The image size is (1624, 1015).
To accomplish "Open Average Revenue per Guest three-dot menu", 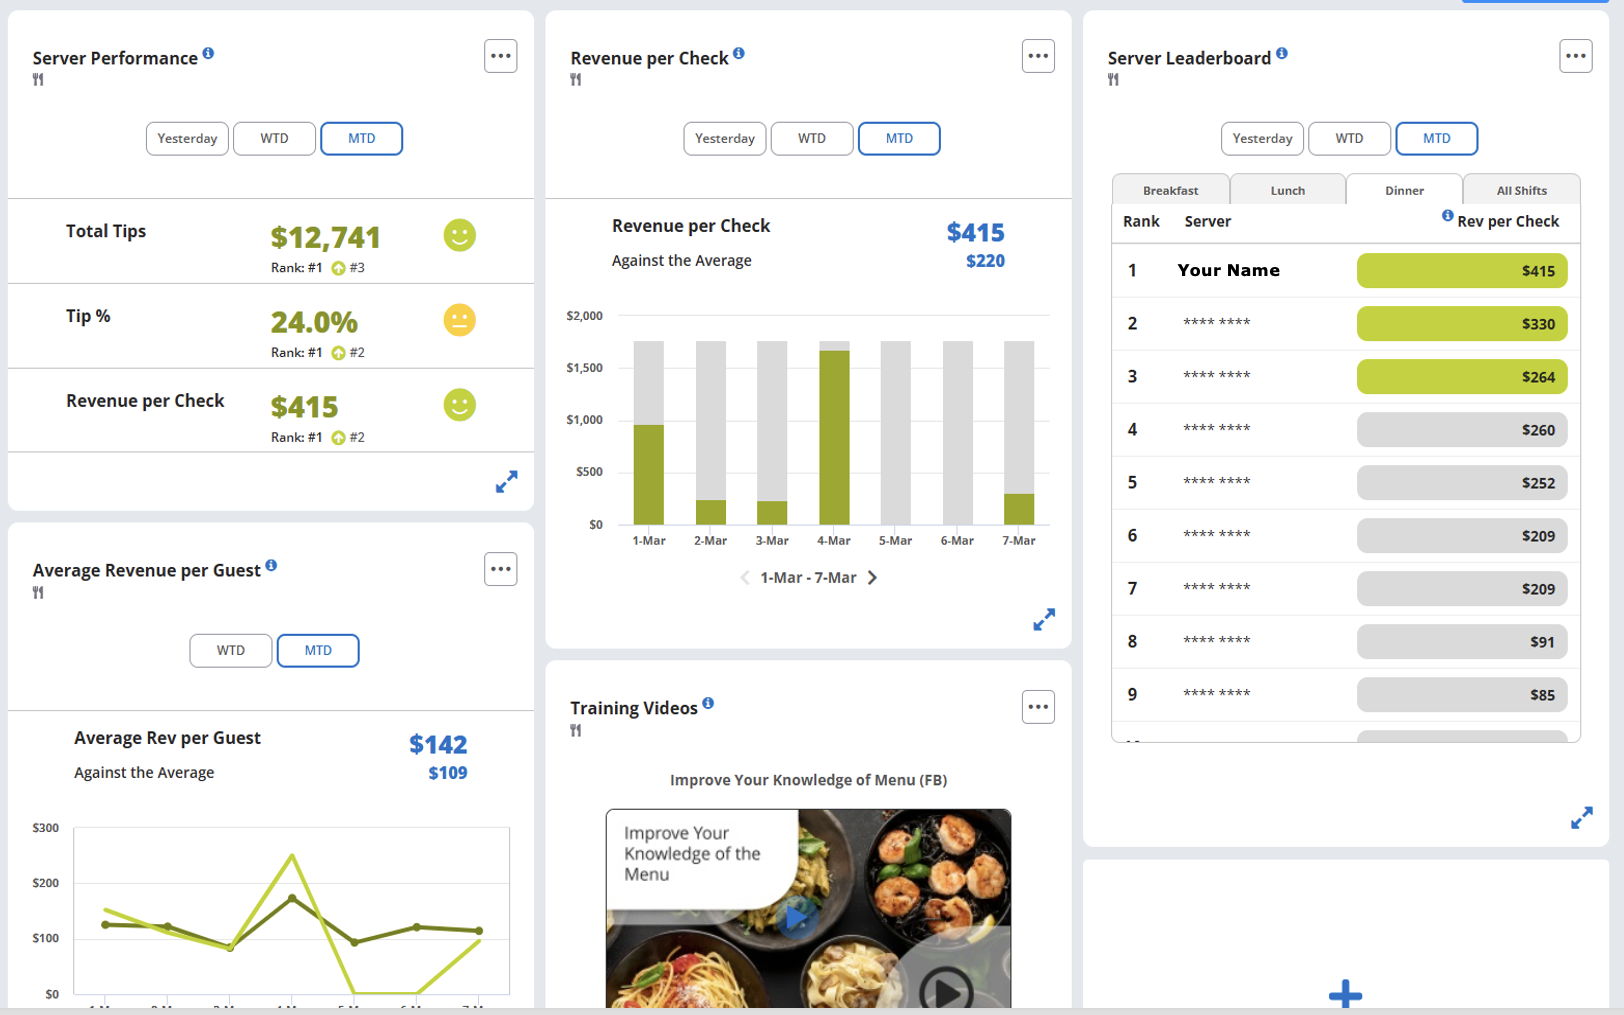I will pyautogui.click(x=501, y=569).
